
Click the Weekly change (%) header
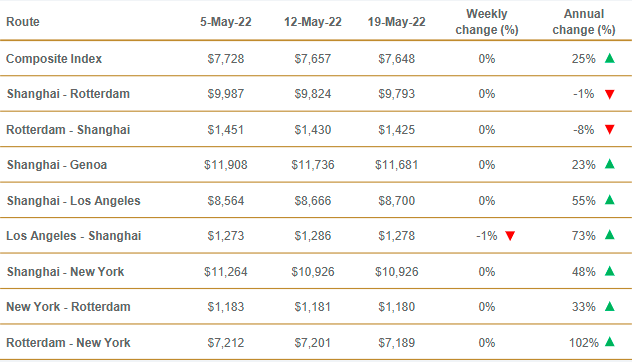487,22
